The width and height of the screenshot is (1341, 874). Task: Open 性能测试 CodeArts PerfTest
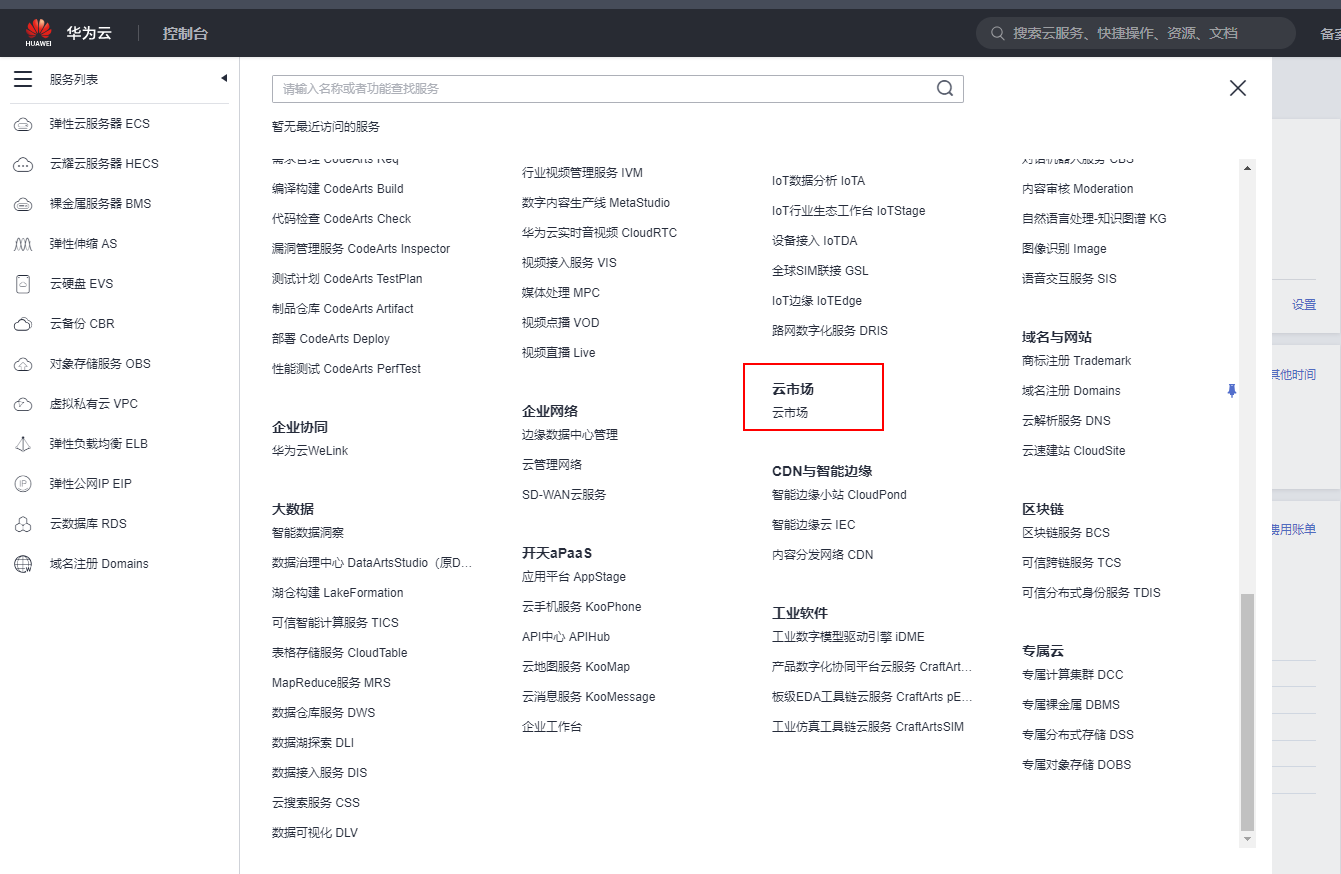coord(346,369)
